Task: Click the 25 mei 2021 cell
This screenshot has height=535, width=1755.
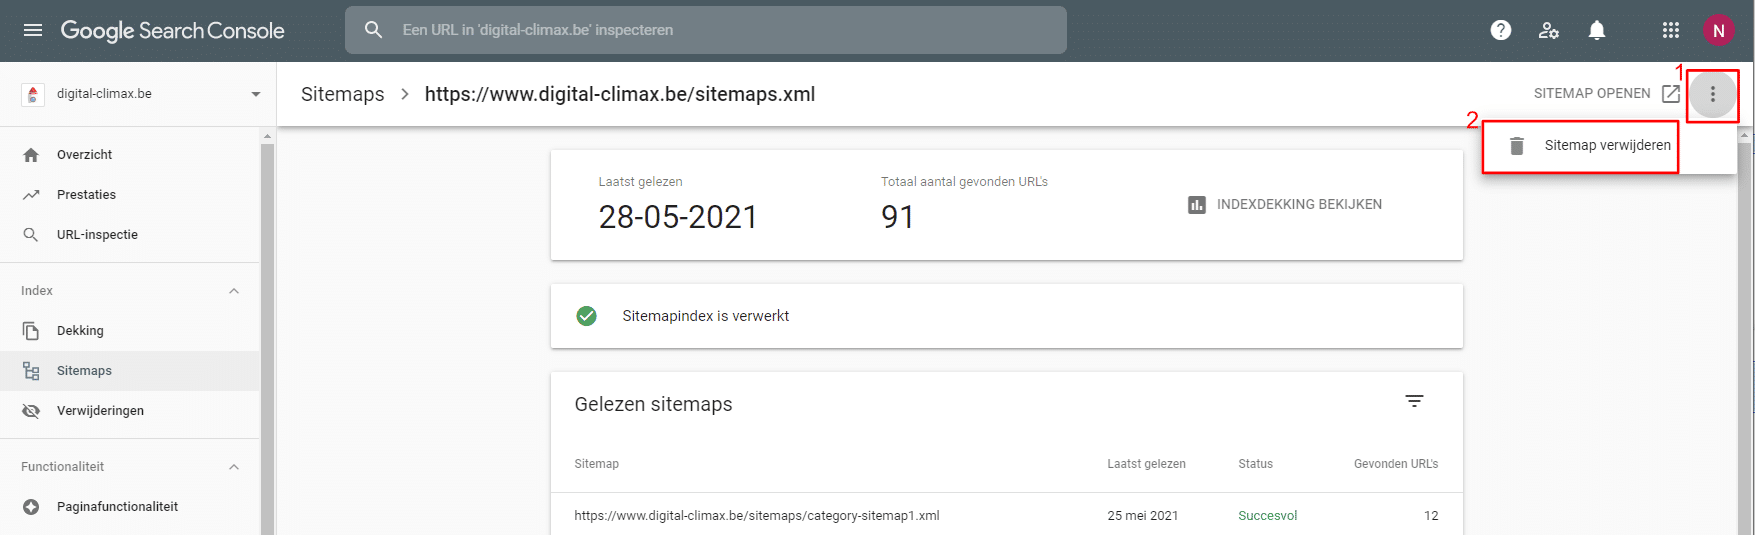Action: coord(1142,516)
